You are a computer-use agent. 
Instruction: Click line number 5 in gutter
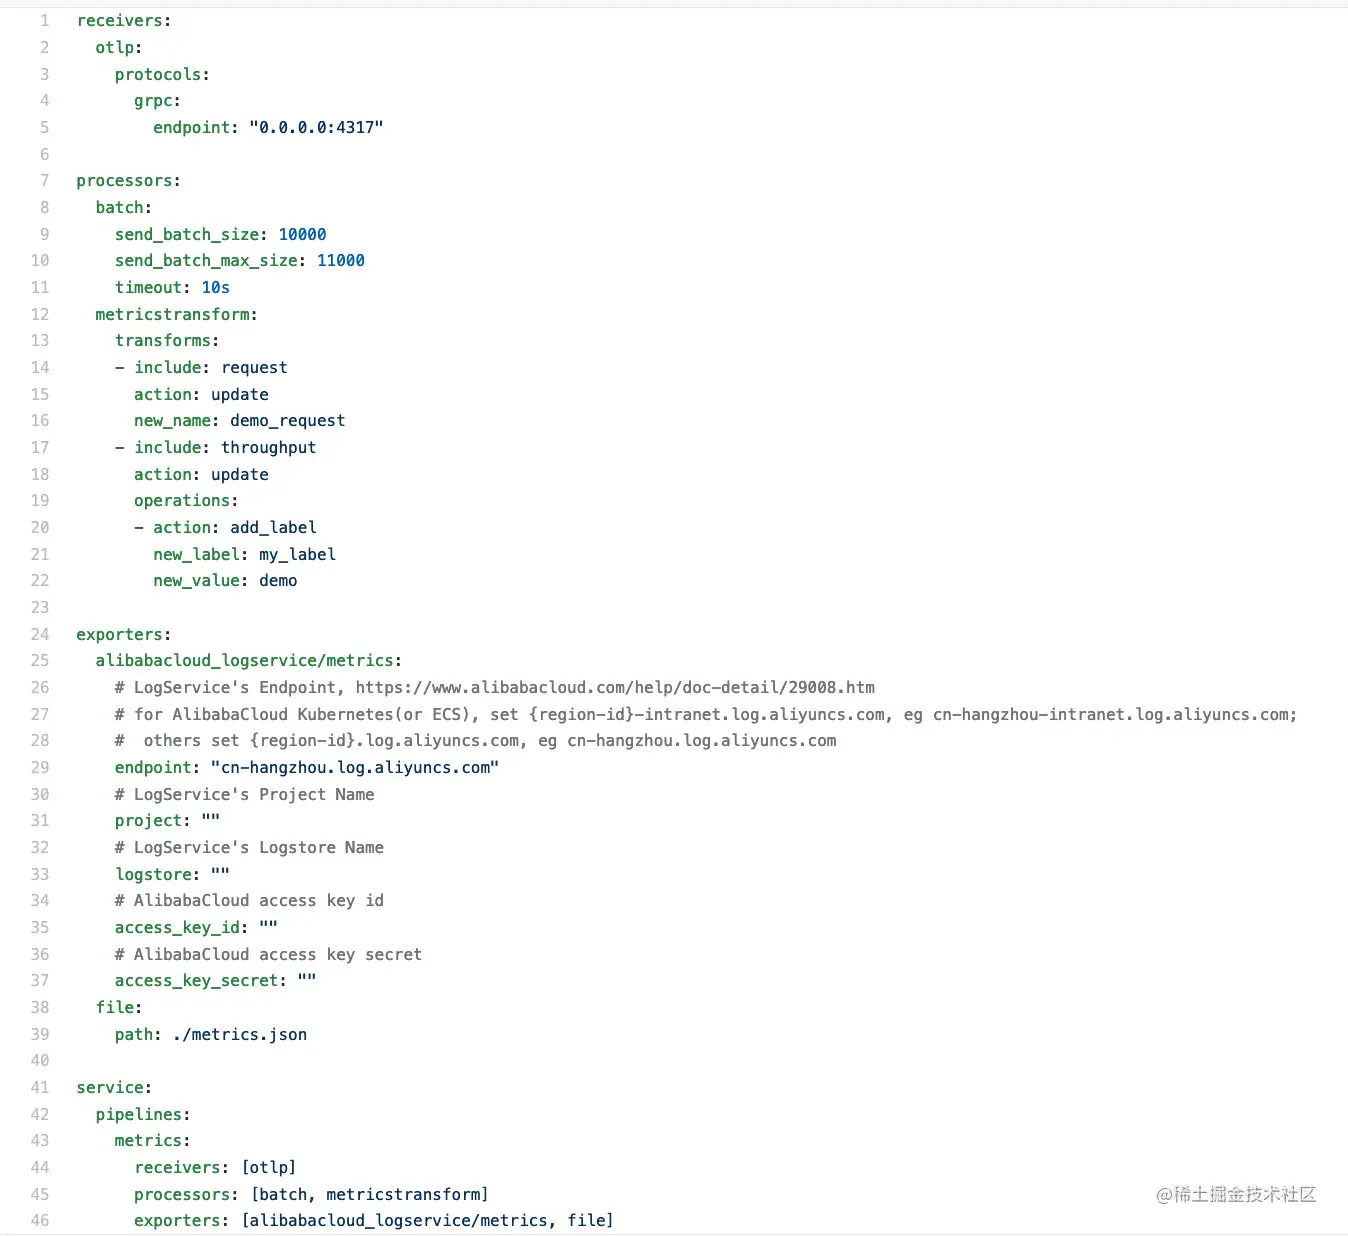pyautogui.click(x=44, y=127)
